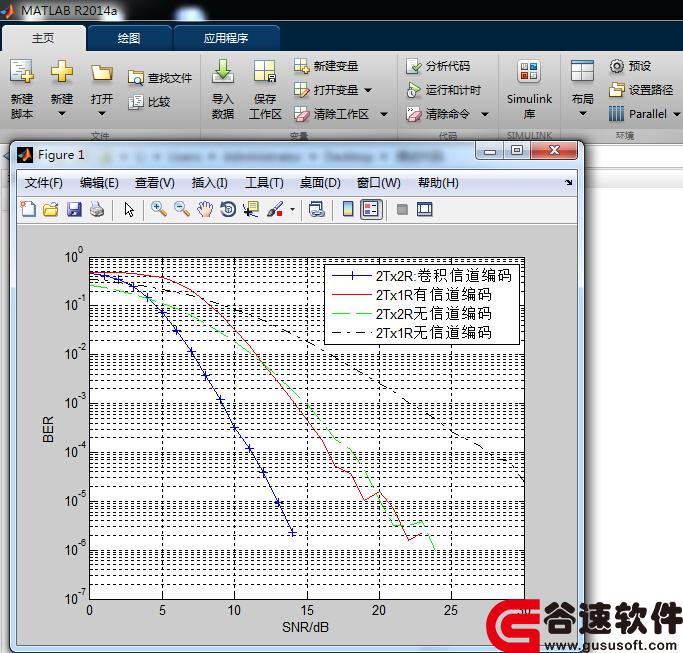The width and height of the screenshot is (683, 653).
Task: Click Open File icon in Figure toolbar
Action: point(51,210)
